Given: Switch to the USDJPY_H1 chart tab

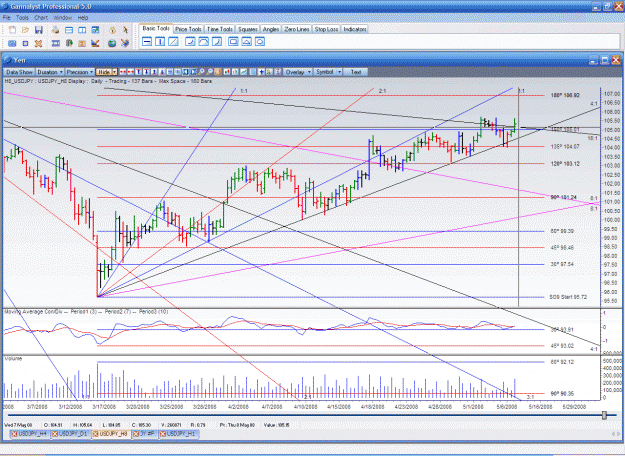Looking at the screenshot, I should 179,434.
